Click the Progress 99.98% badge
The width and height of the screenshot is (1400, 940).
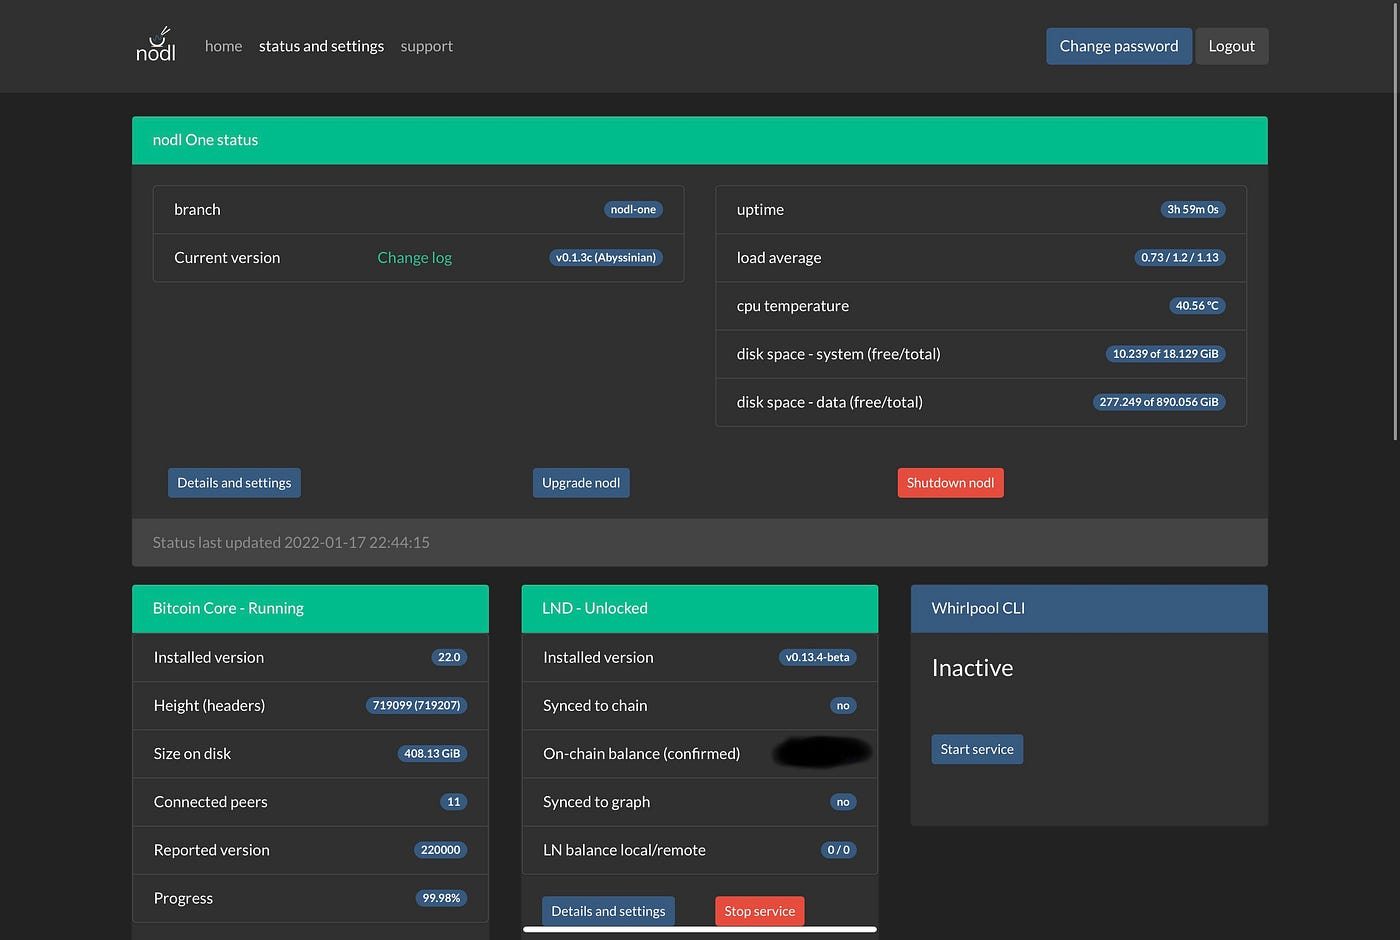click(x=441, y=897)
